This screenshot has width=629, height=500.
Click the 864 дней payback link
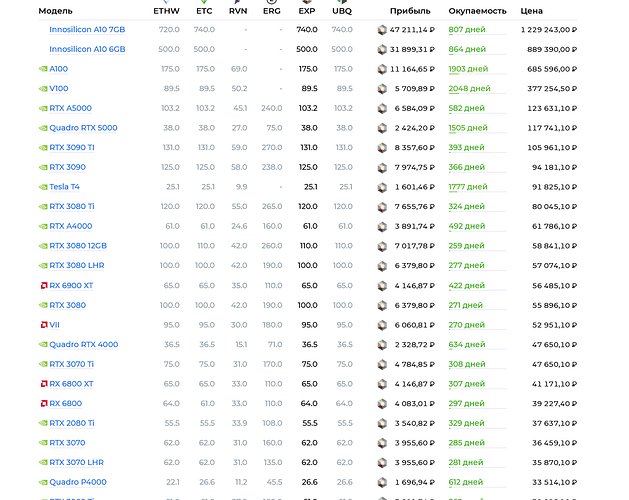(x=467, y=49)
